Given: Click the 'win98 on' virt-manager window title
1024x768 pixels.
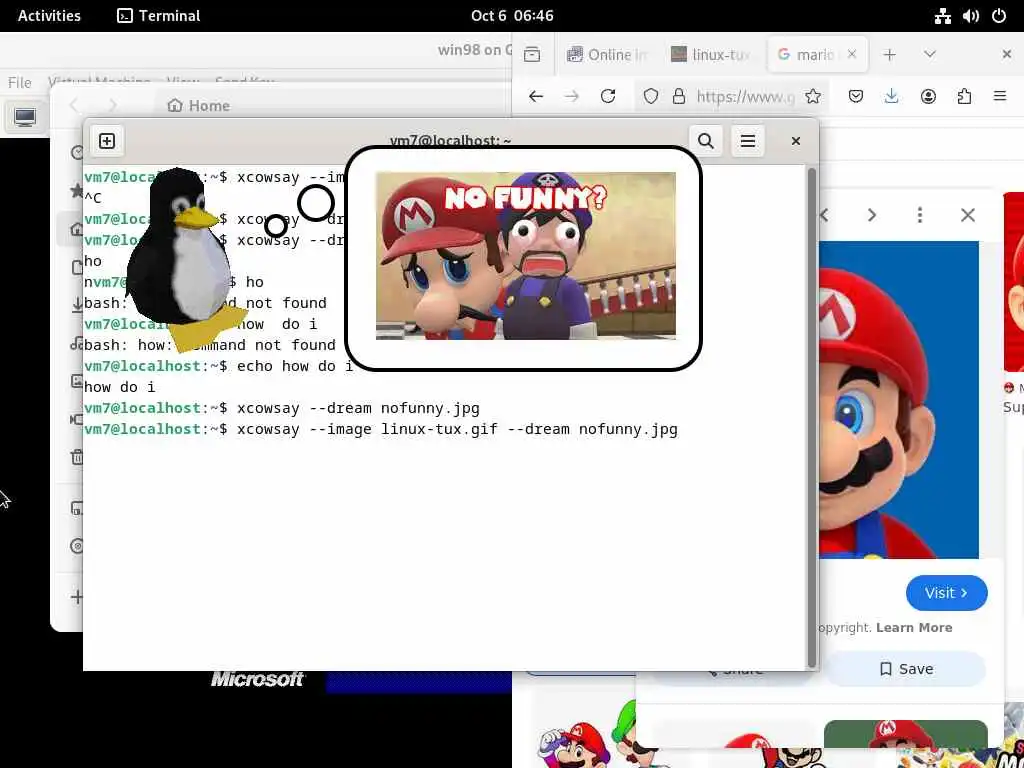Looking at the screenshot, I should click(474, 50).
